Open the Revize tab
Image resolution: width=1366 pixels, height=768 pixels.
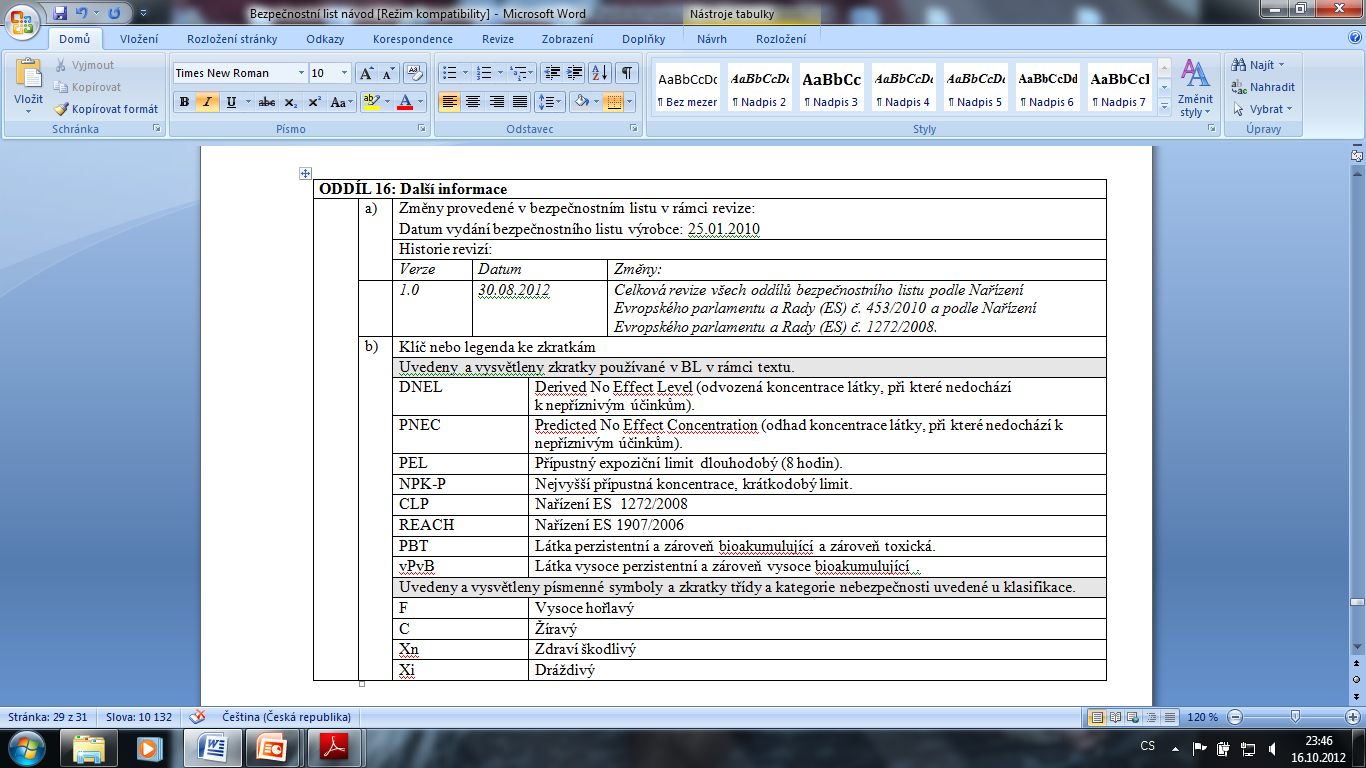pyautogui.click(x=498, y=39)
